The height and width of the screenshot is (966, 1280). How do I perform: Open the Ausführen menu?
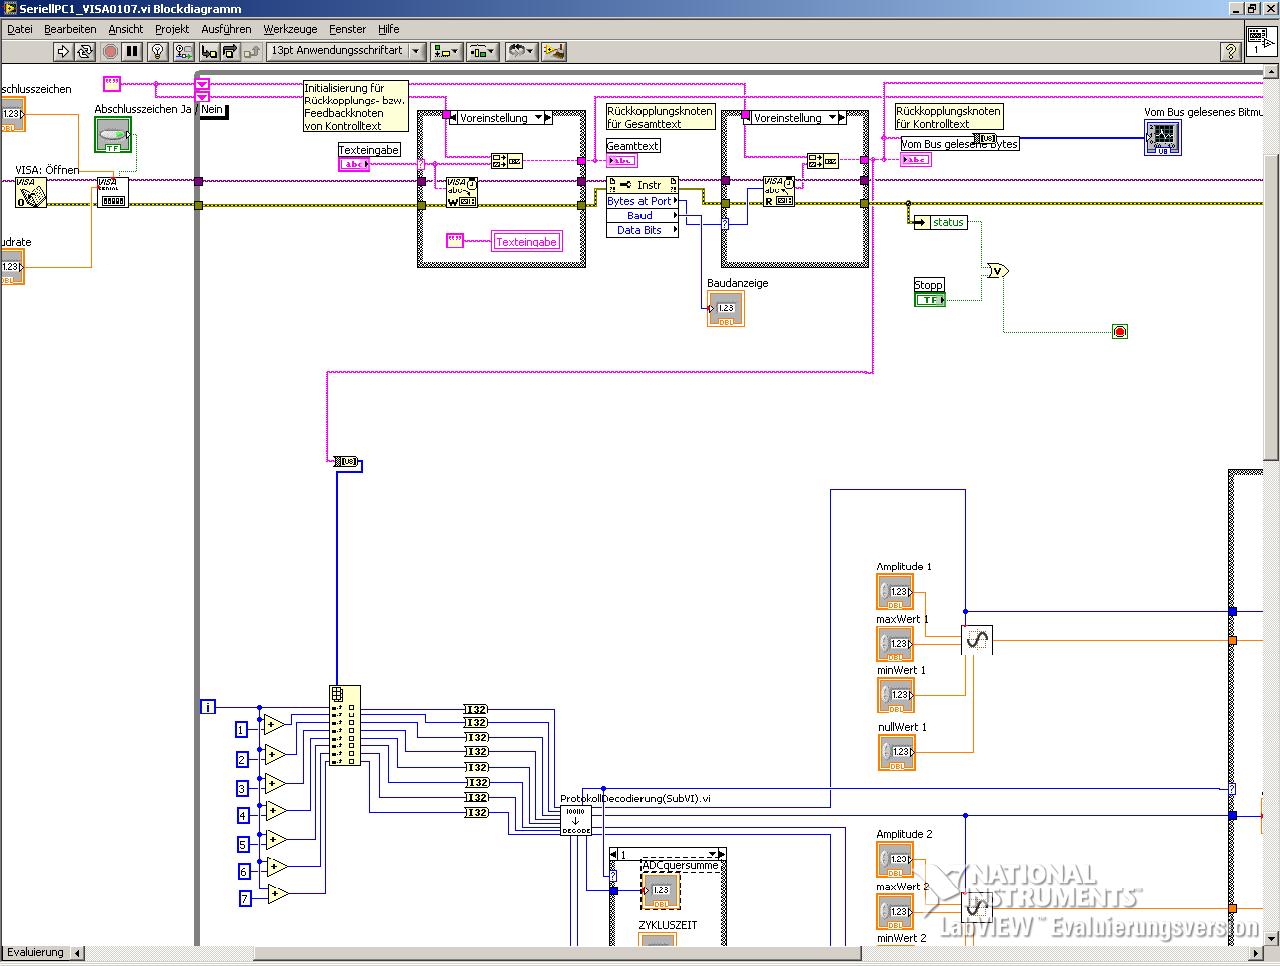pyautogui.click(x=226, y=29)
